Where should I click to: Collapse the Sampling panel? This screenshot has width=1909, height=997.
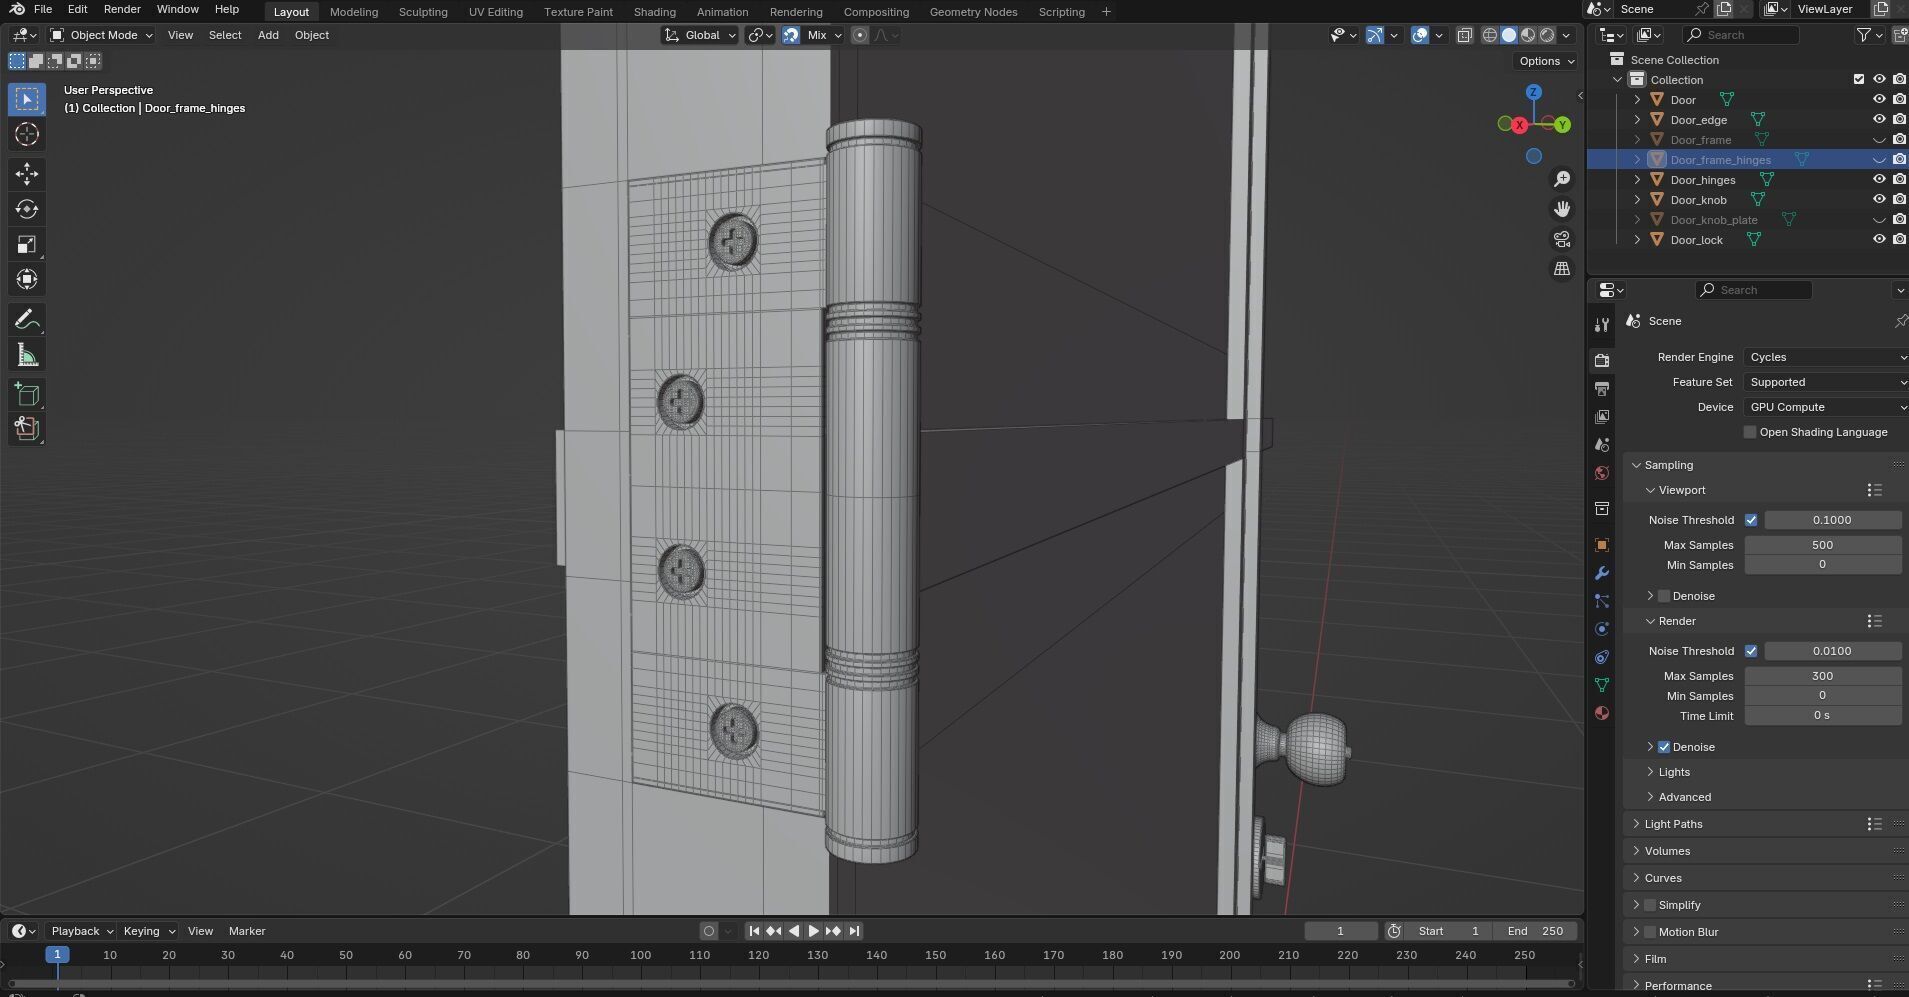coord(1637,465)
